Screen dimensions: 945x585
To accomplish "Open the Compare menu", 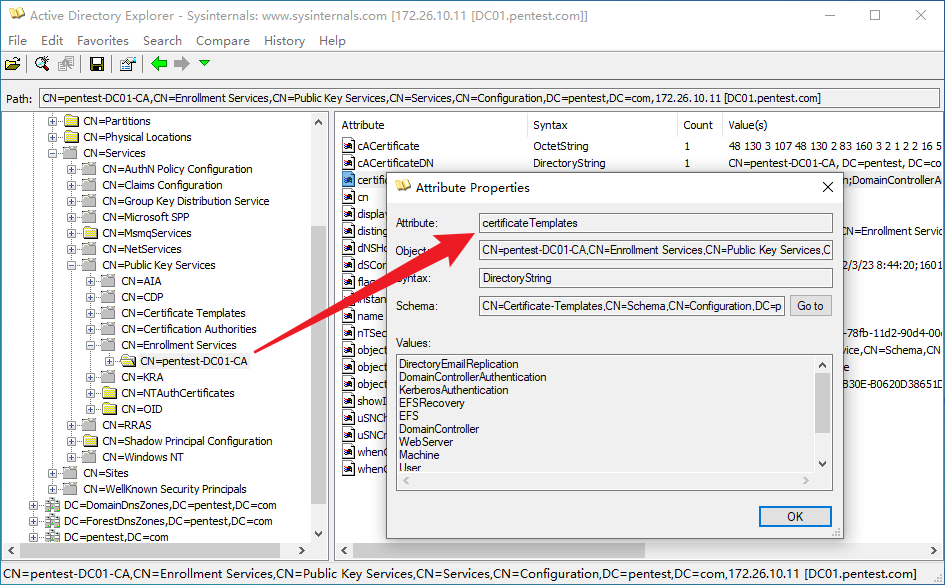I will click(x=222, y=40).
